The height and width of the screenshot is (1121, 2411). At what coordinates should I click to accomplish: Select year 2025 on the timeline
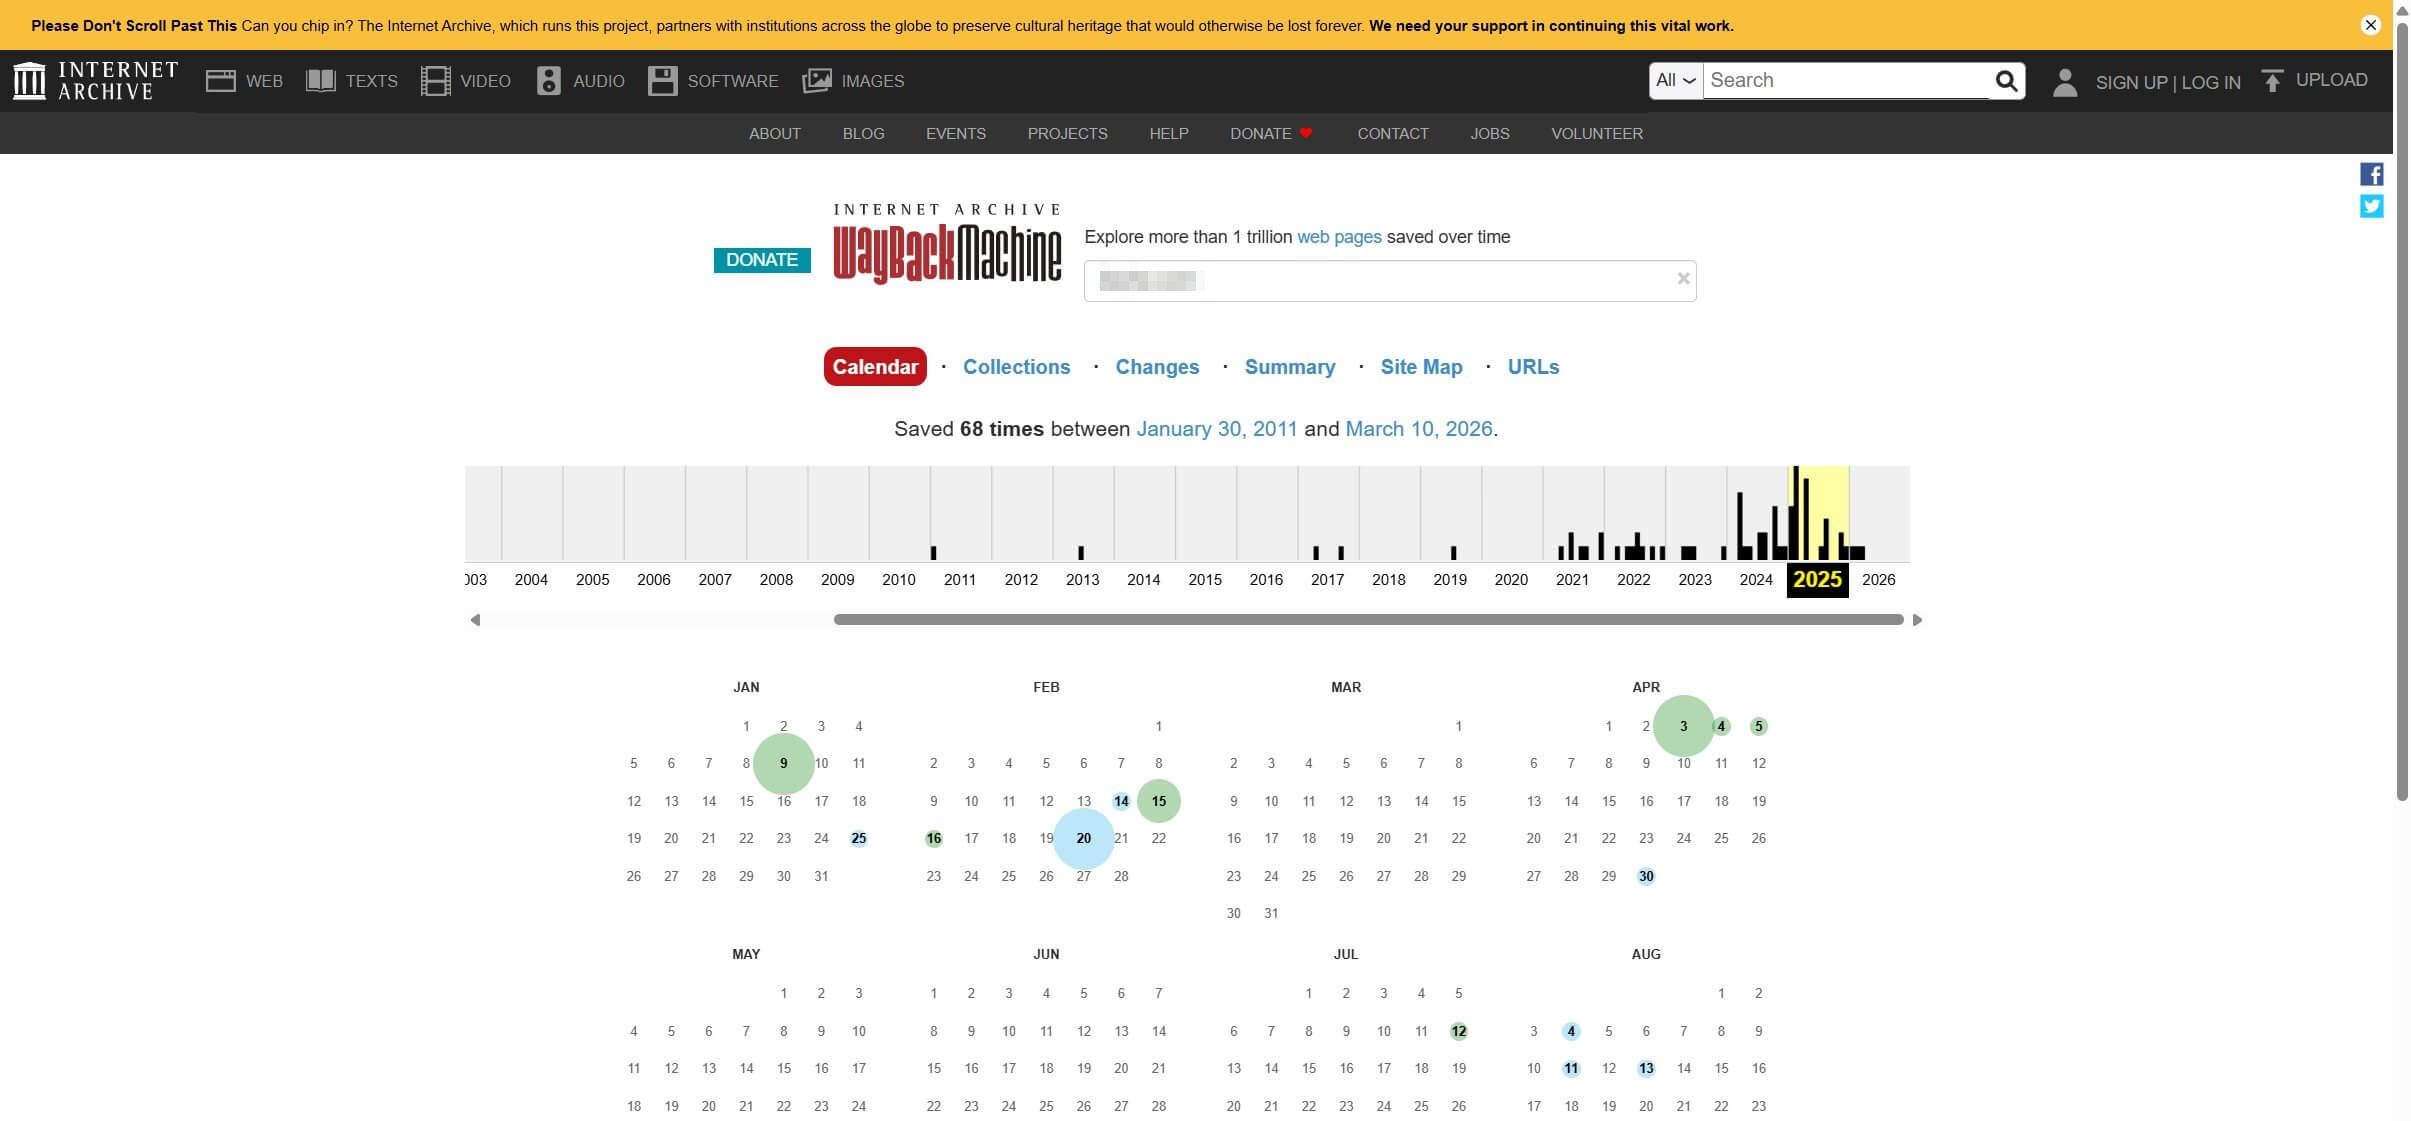click(1817, 580)
